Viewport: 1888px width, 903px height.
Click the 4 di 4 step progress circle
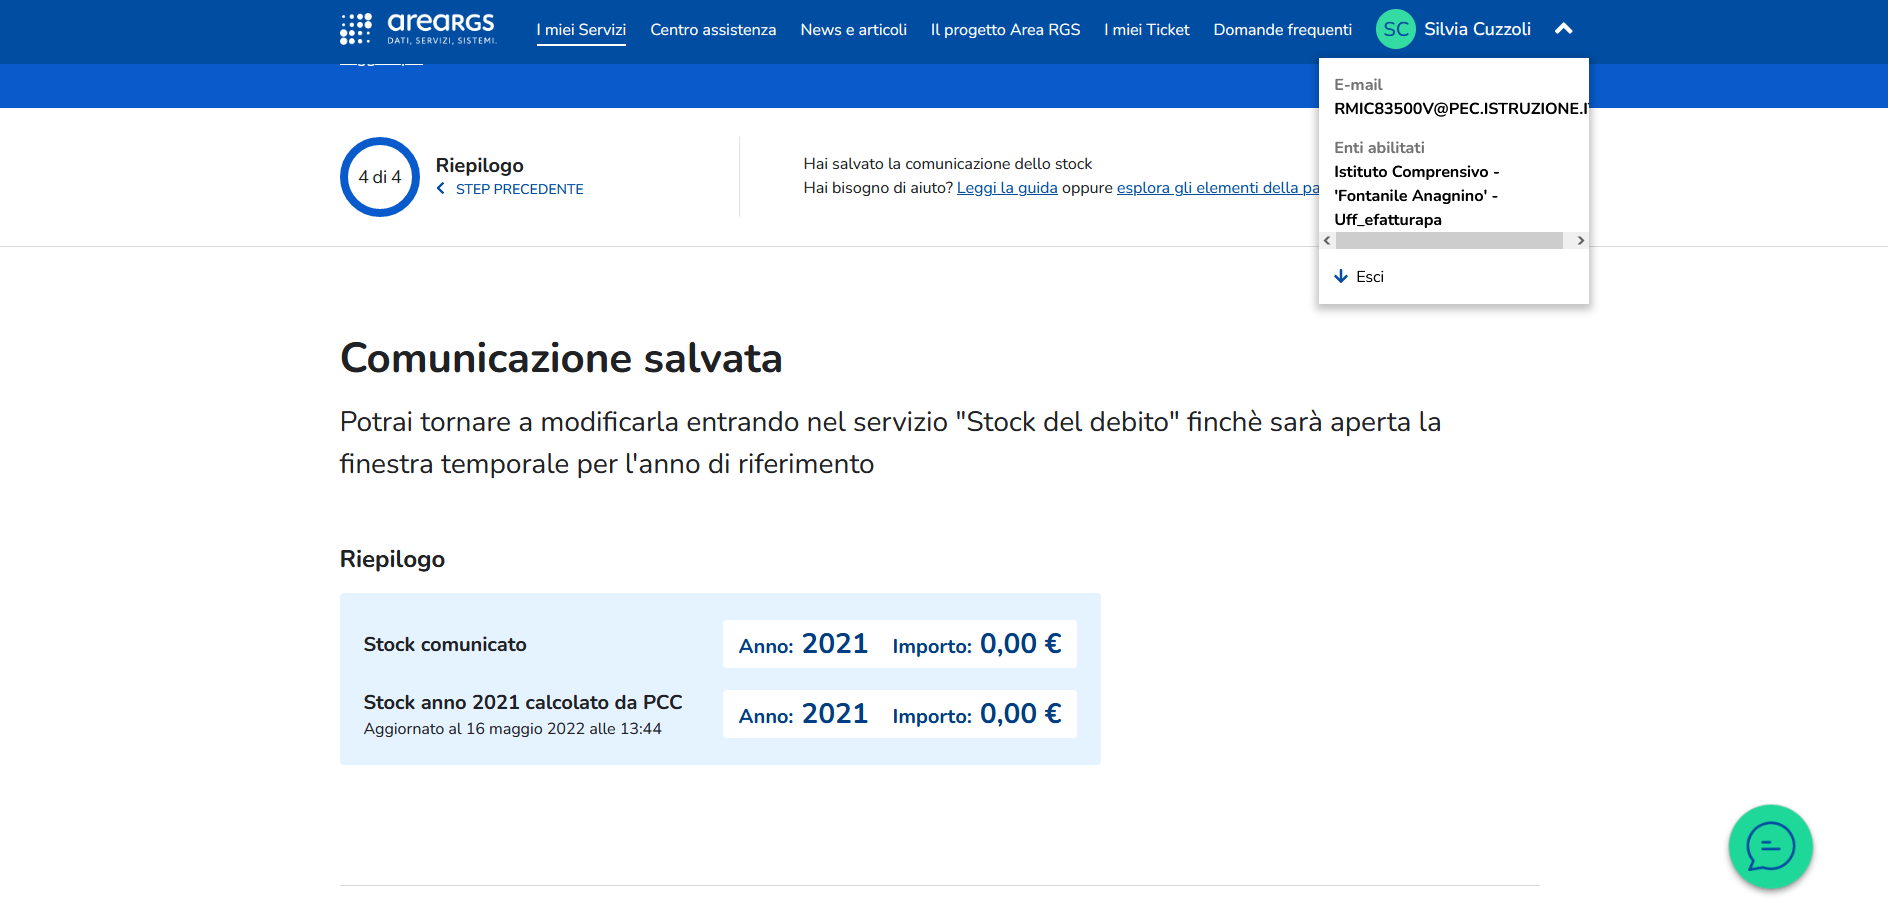(380, 177)
